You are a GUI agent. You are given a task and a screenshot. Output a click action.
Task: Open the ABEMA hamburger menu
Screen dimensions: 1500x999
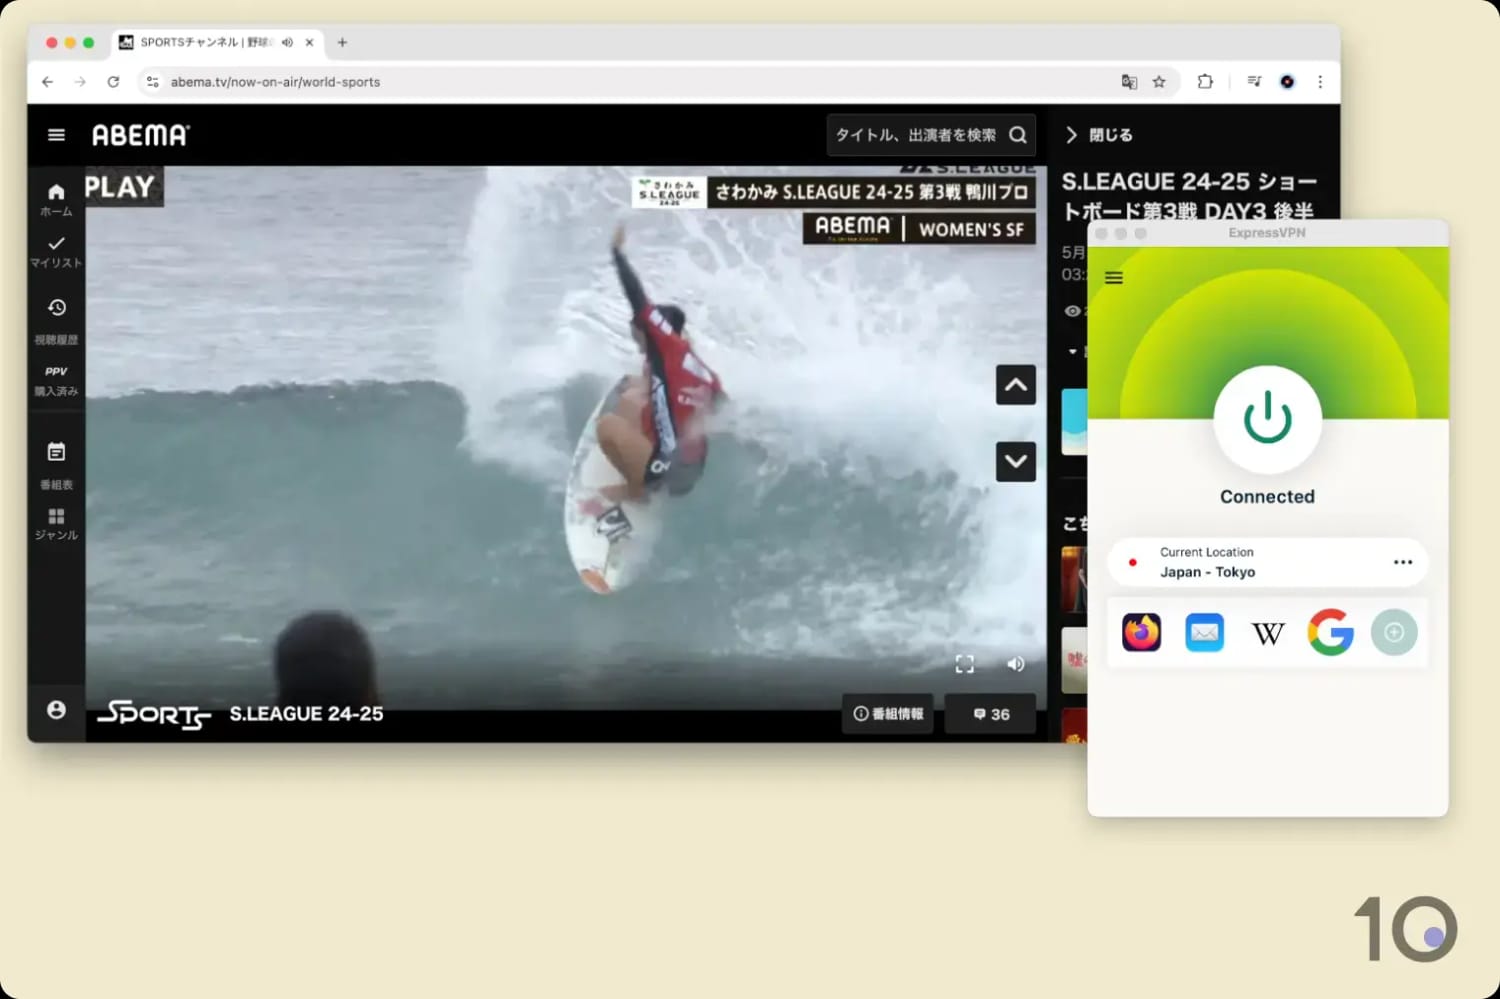click(x=56, y=135)
